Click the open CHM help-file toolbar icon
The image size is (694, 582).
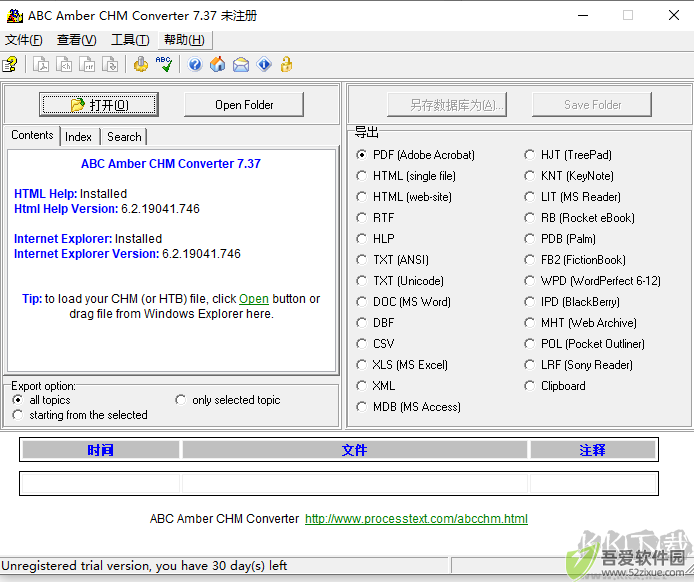pos(10,65)
